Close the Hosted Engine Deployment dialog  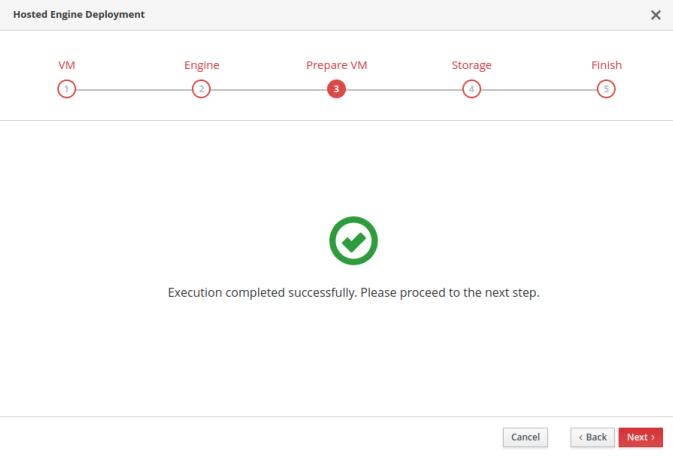click(x=655, y=15)
